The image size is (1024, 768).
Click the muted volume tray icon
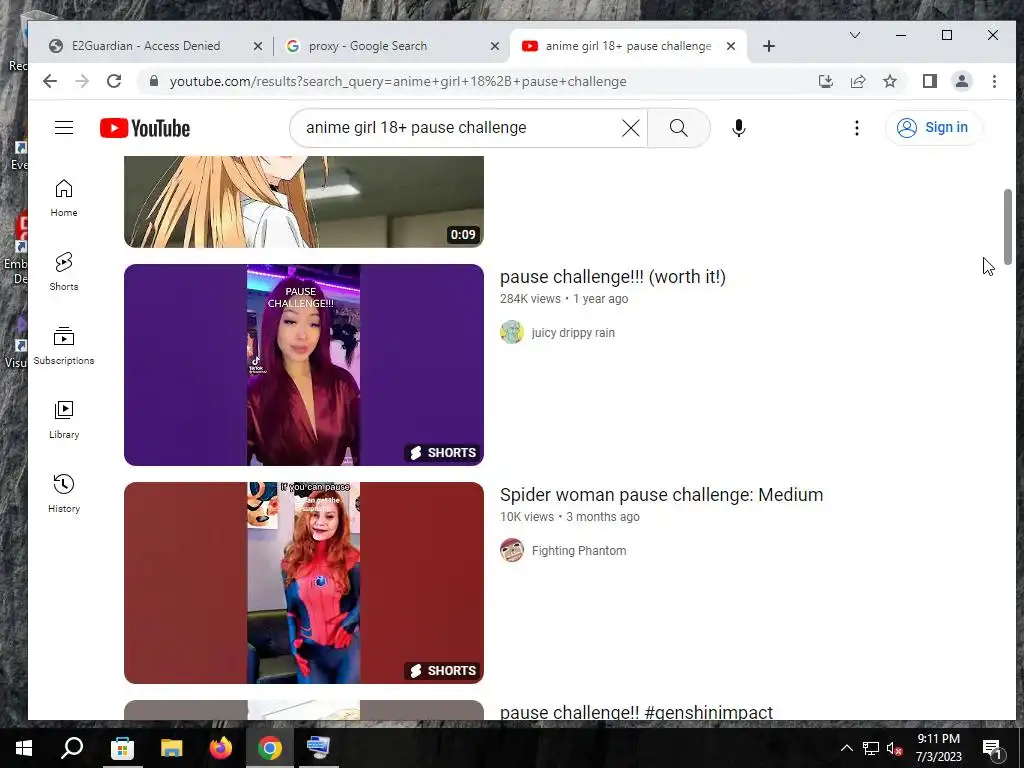(x=895, y=748)
